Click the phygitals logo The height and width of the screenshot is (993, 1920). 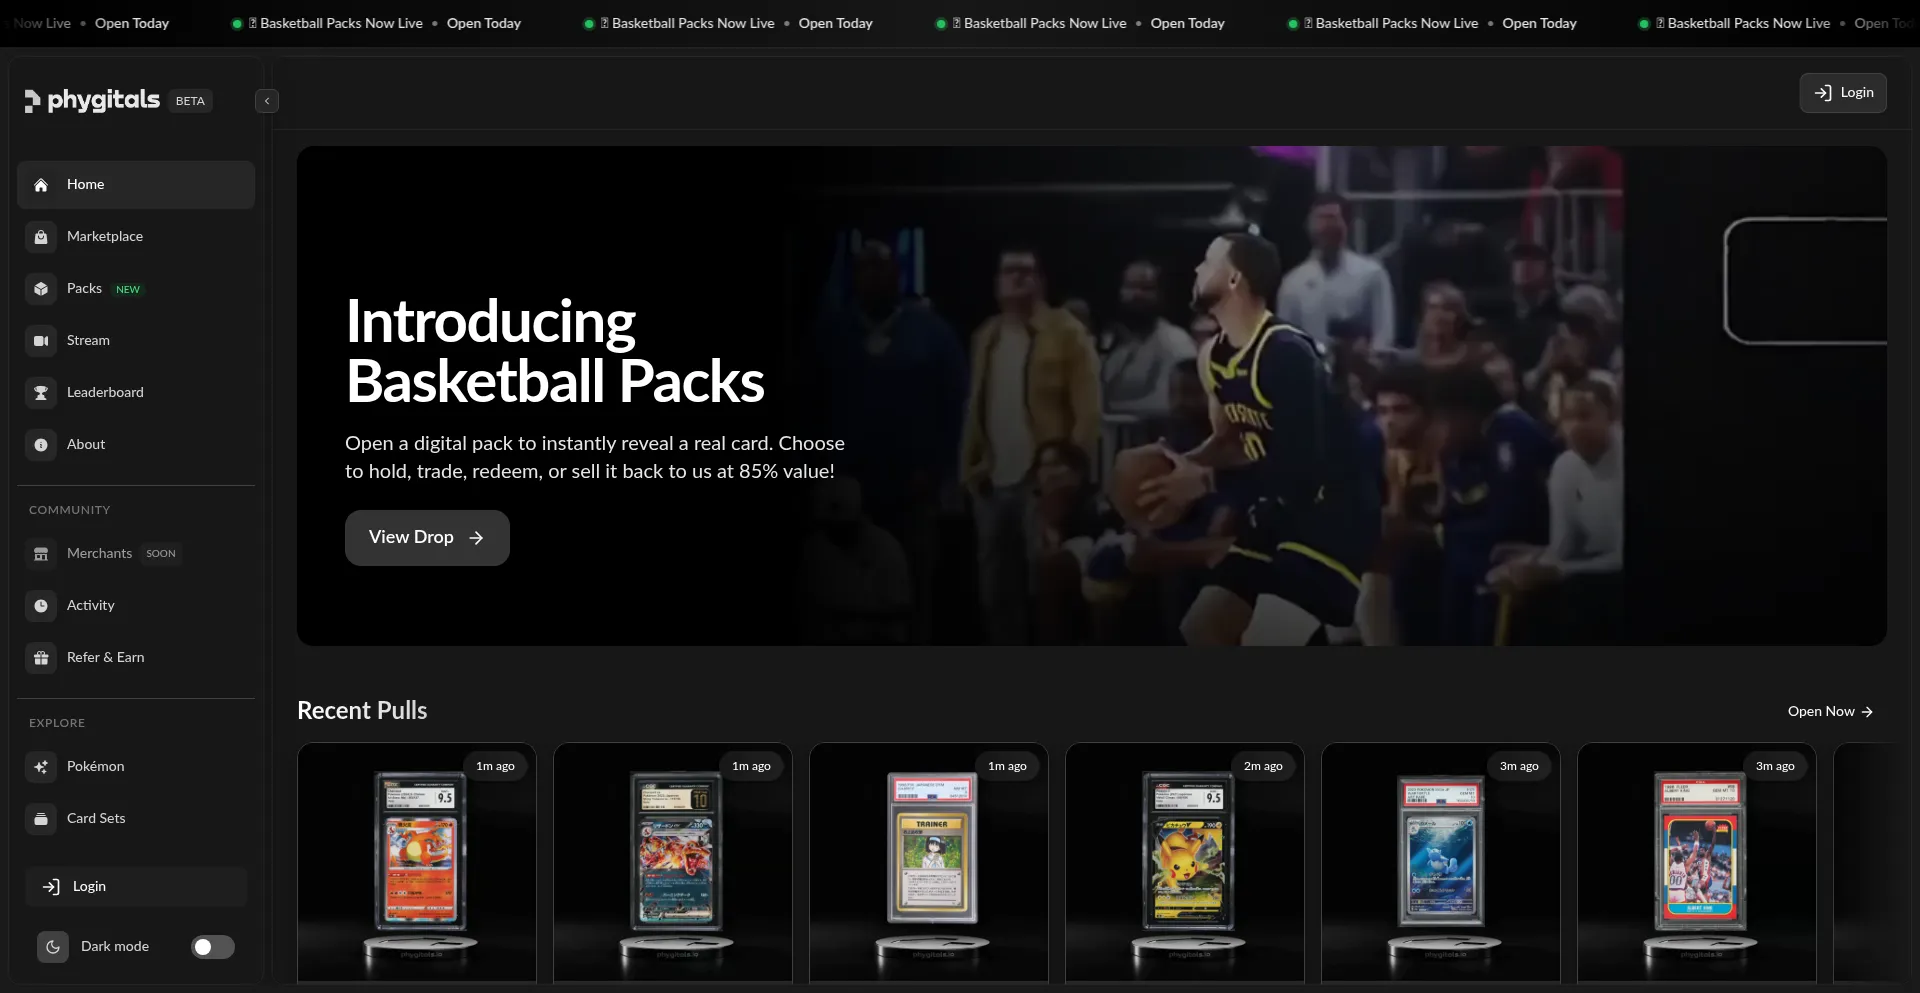point(93,100)
